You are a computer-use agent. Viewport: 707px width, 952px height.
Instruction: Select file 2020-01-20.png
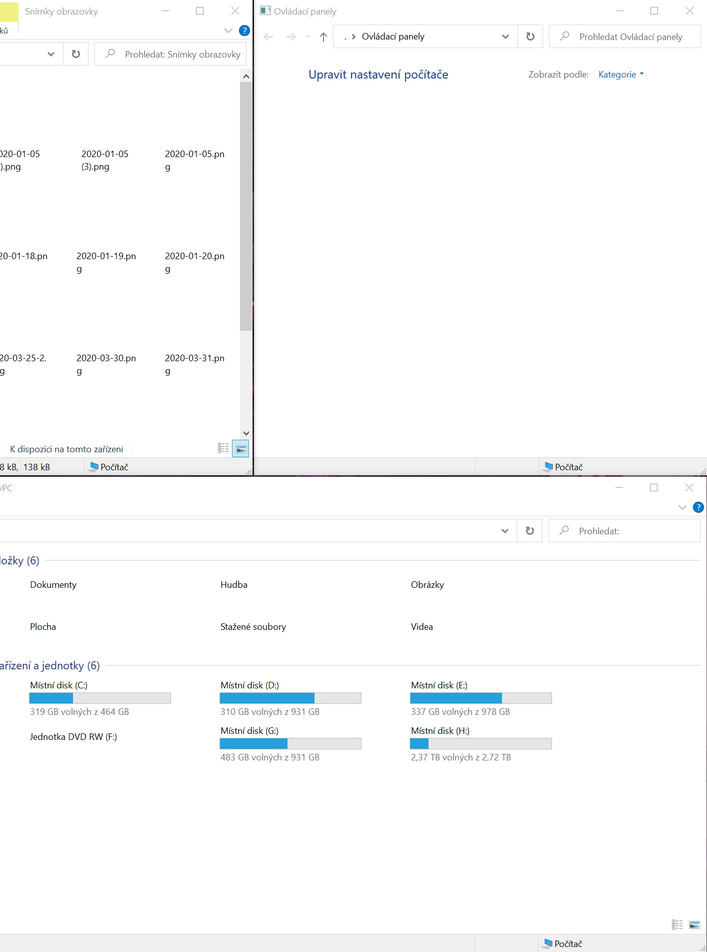194,262
